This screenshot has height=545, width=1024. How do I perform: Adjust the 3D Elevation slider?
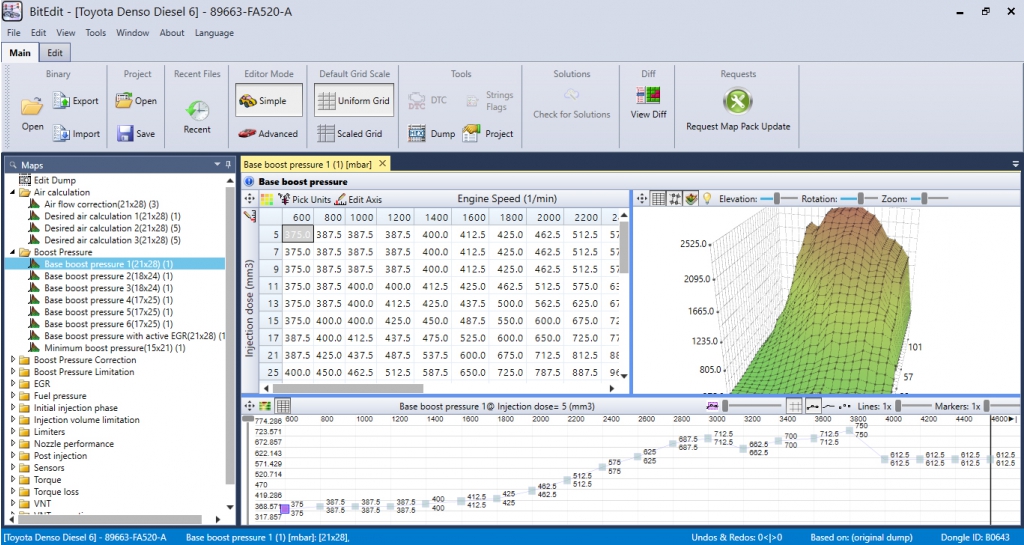[778, 198]
